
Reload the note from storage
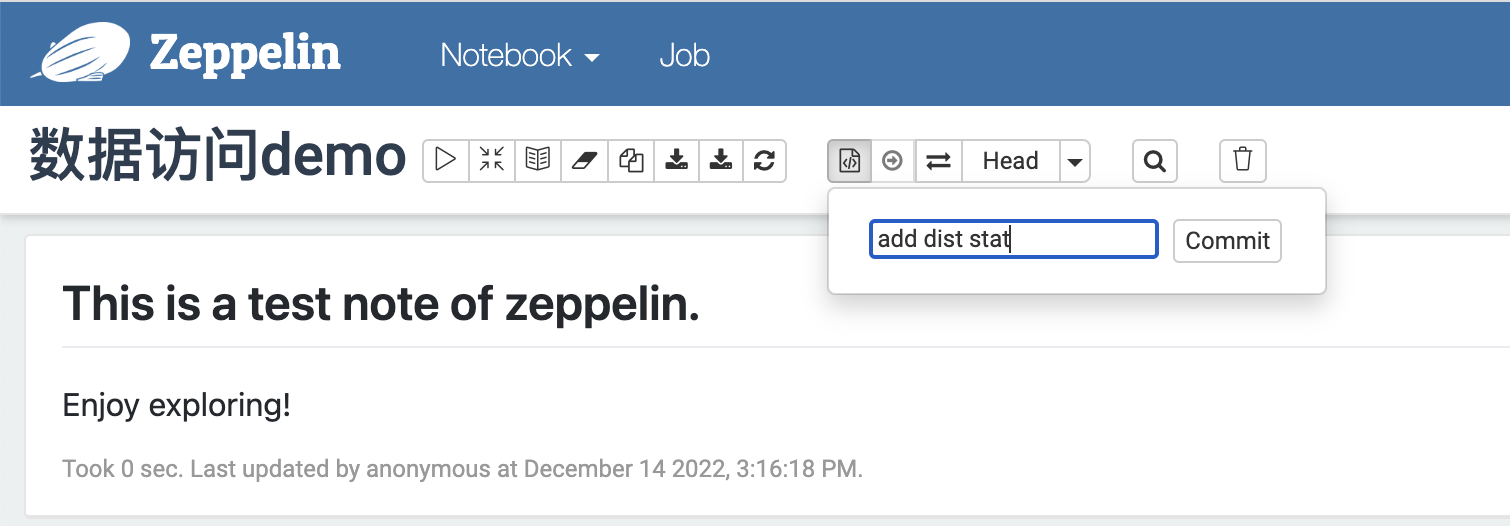(x=764, y=160)
